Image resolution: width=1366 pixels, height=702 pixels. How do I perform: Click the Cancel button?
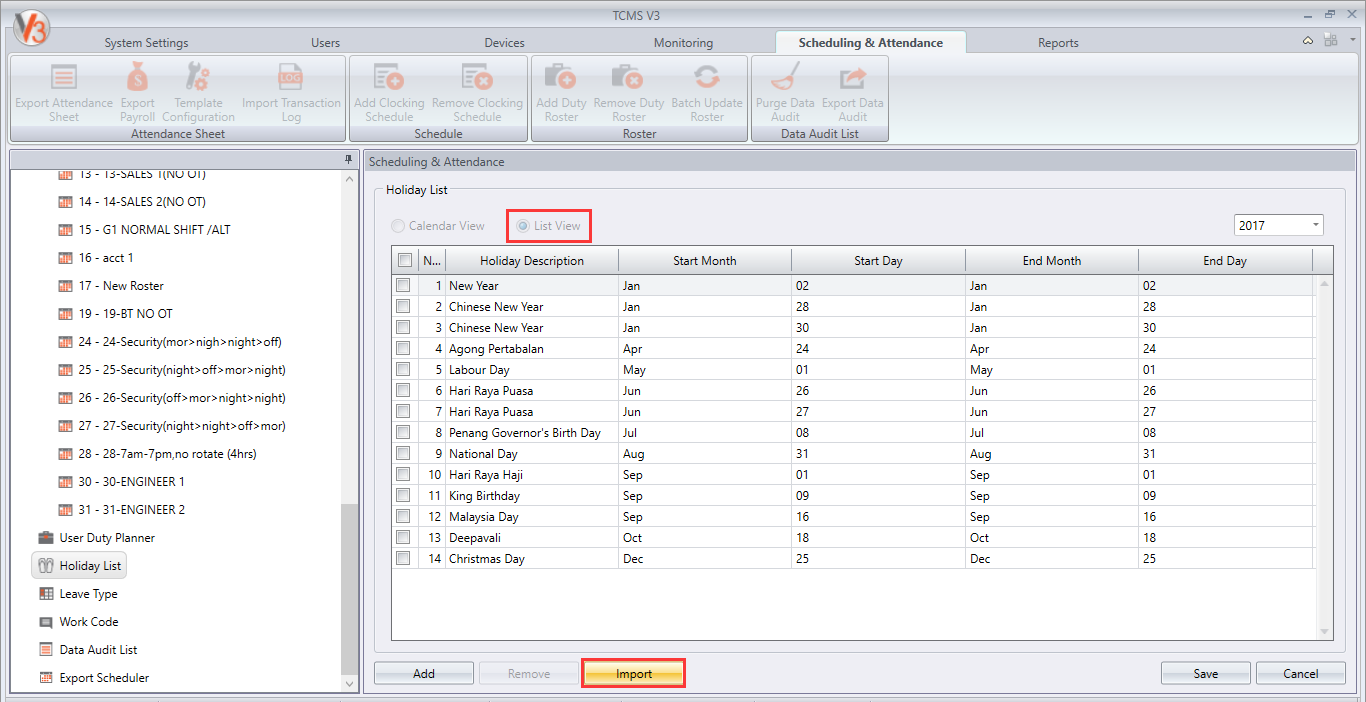pyautogui.click(x=1301, y=674)
